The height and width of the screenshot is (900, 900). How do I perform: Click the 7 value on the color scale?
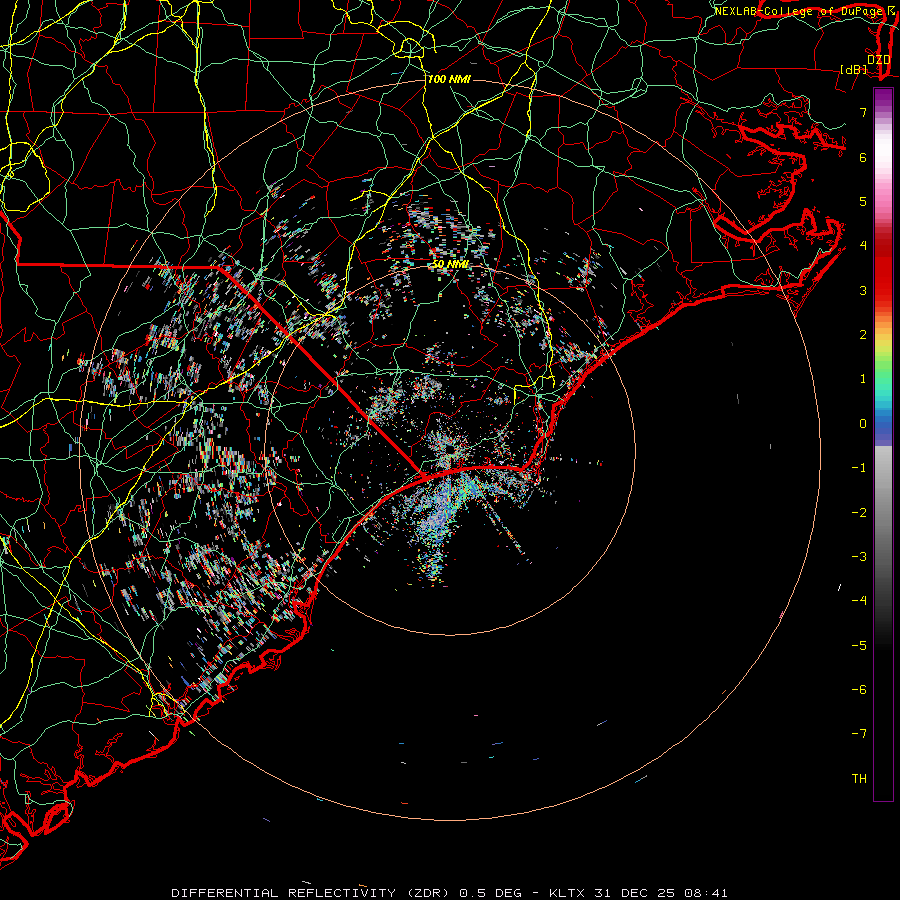pyautogui.click(x=863, y=112)
